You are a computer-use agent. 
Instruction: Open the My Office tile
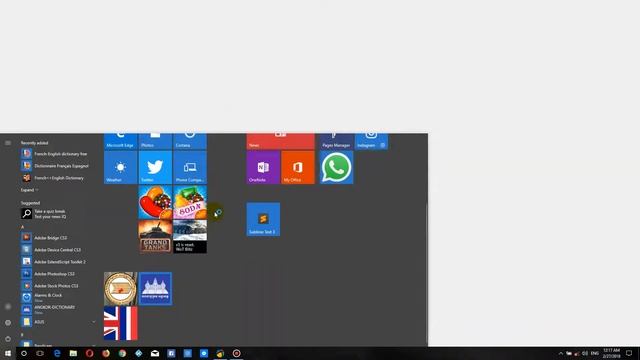click(x=298, y=167)
